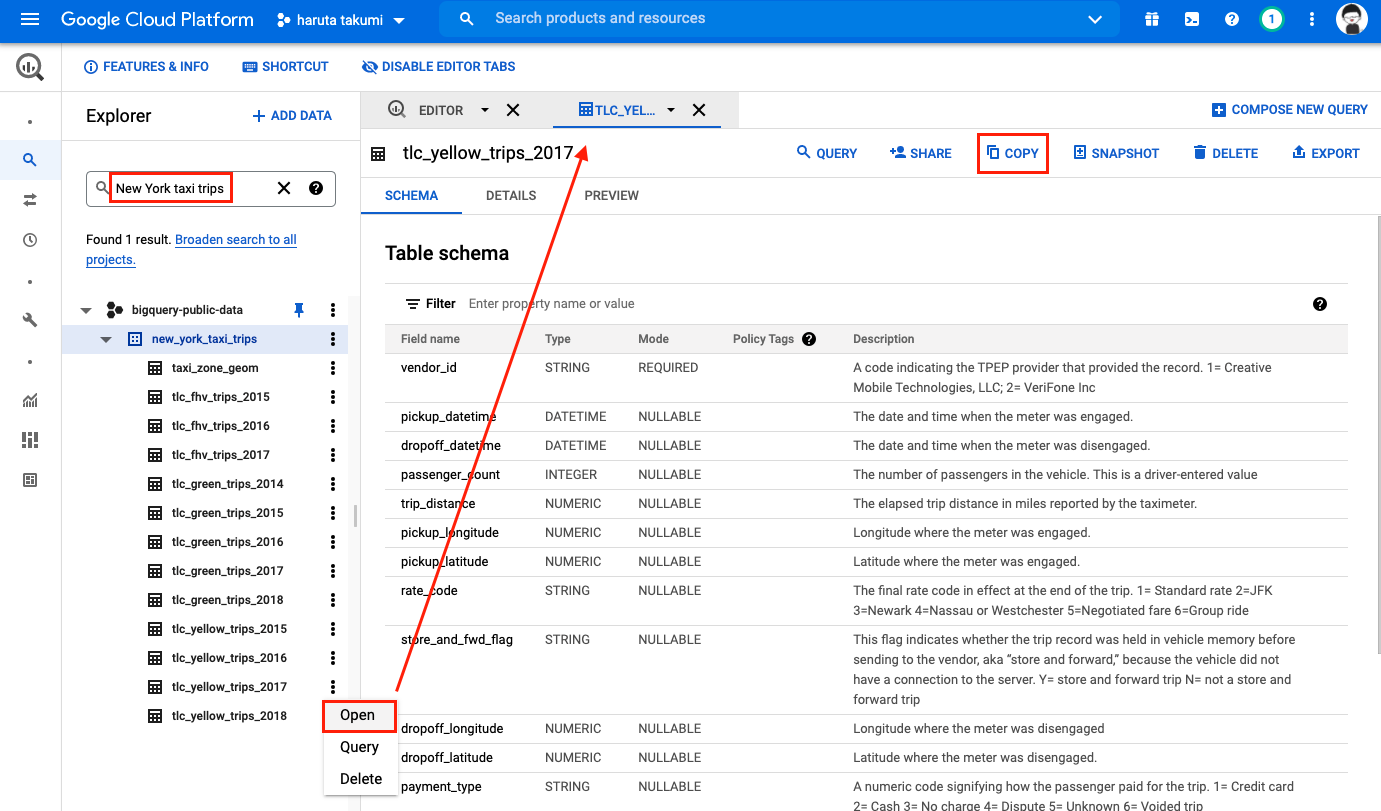The height and width of the screenshot is (811, 1381).
Task: Switch to the PREVIEW tab
Action: (611, 195)
